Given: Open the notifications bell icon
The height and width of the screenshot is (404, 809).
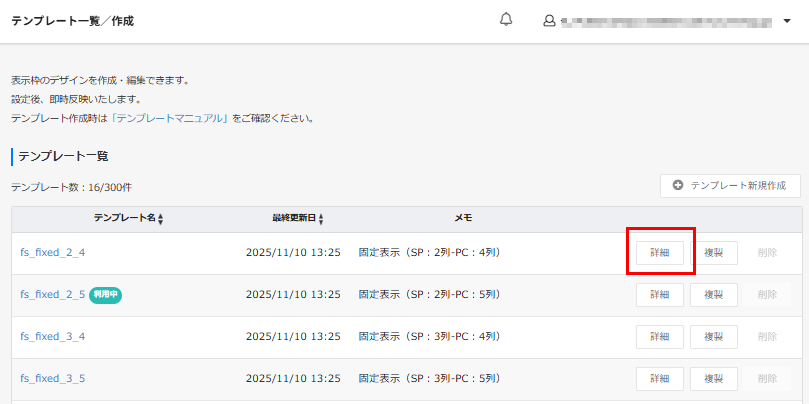Looking at the screenshot, I should point(506,20).
